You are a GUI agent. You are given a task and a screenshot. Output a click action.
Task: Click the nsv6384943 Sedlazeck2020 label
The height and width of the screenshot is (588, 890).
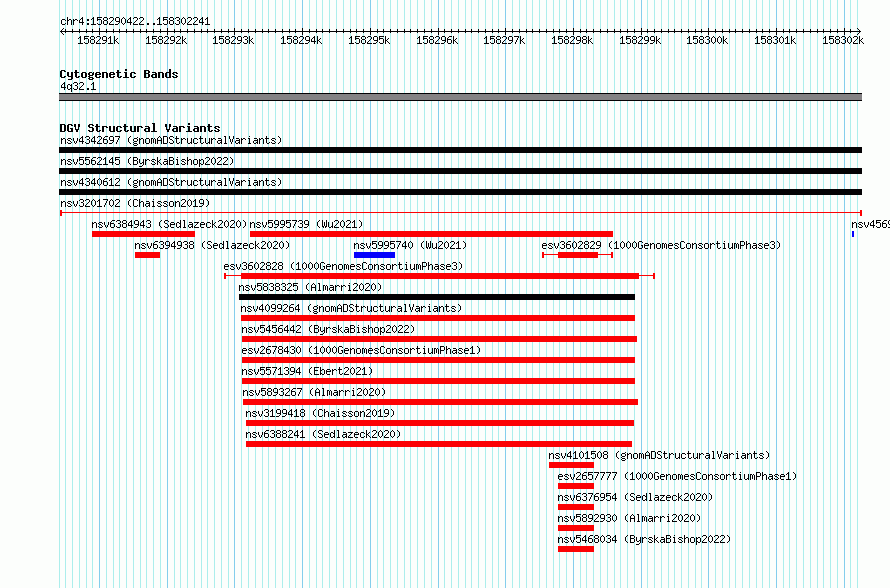point(169,224)
